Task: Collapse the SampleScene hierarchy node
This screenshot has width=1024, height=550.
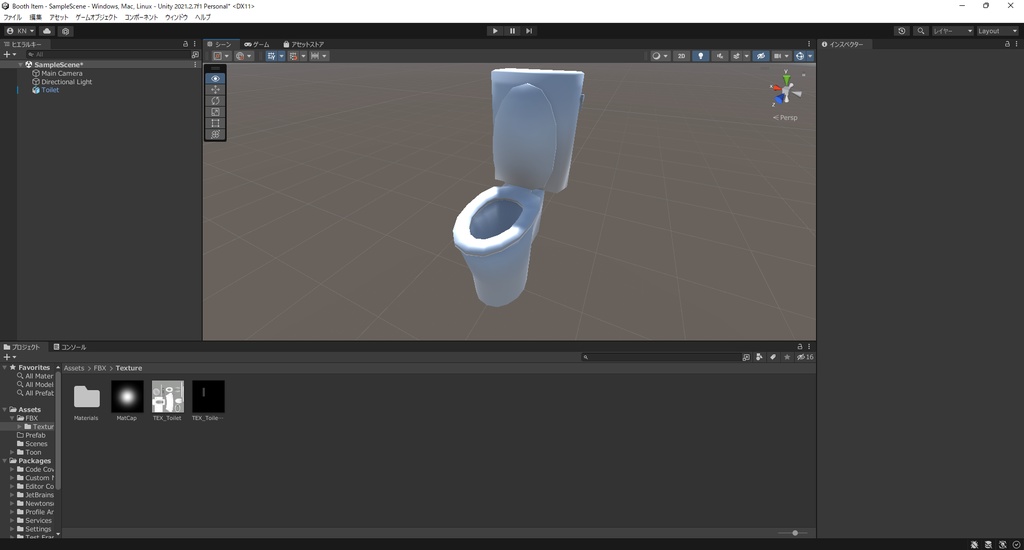Action: click(x=21, y=65)
